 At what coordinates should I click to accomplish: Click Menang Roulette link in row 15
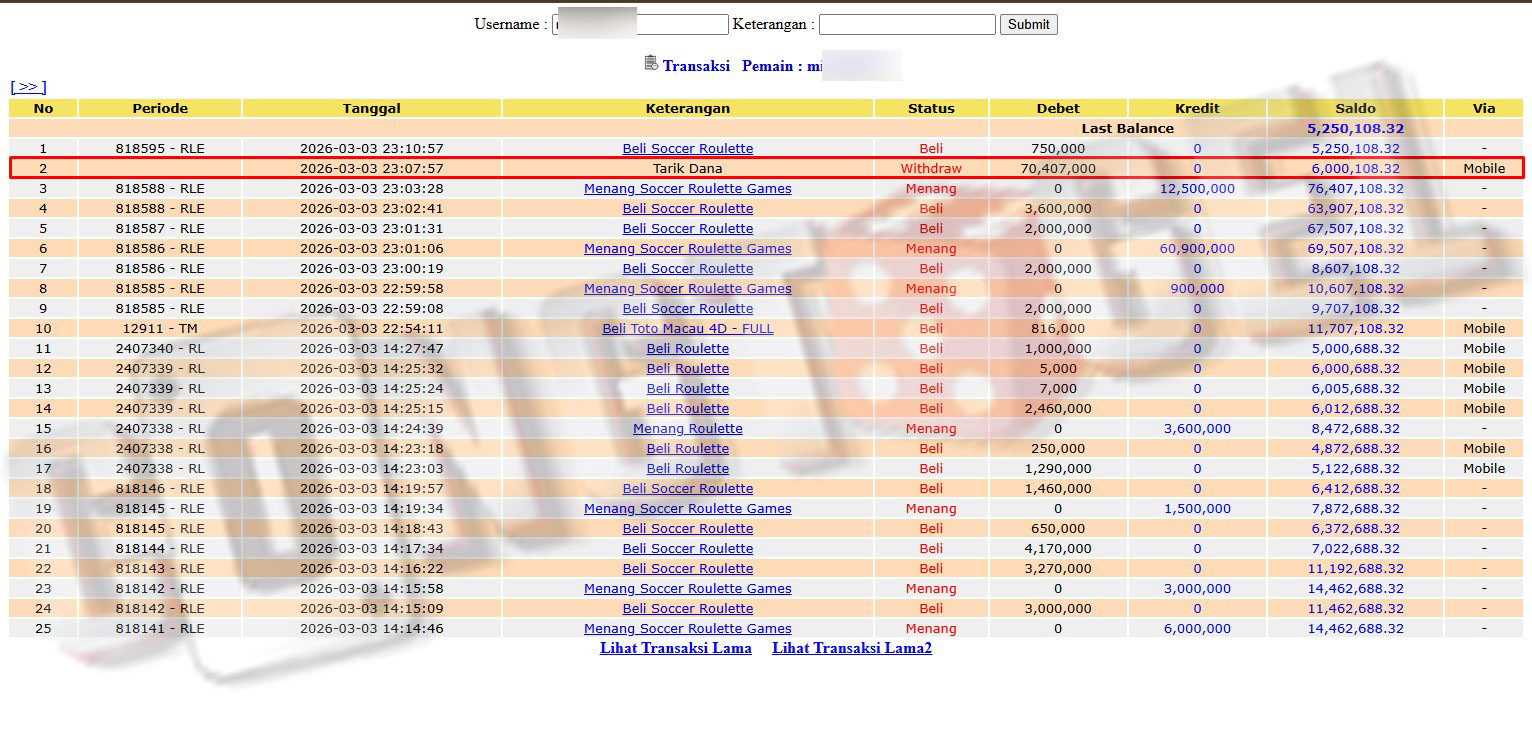pyautogui.click(x=687, y=428)
